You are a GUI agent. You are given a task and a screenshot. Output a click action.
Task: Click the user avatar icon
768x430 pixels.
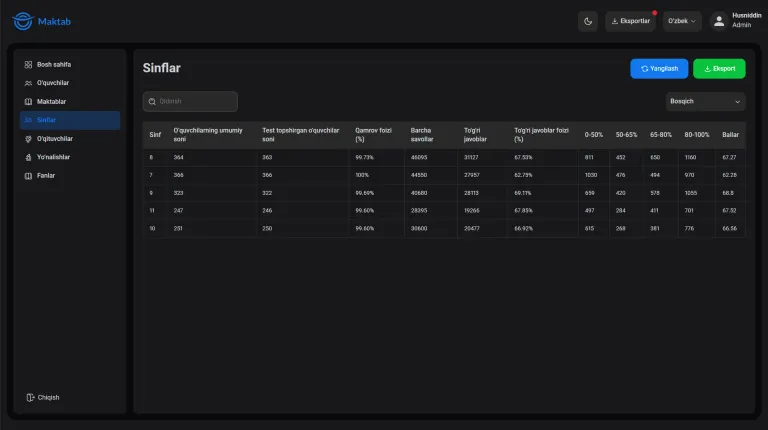pos(719,21)
